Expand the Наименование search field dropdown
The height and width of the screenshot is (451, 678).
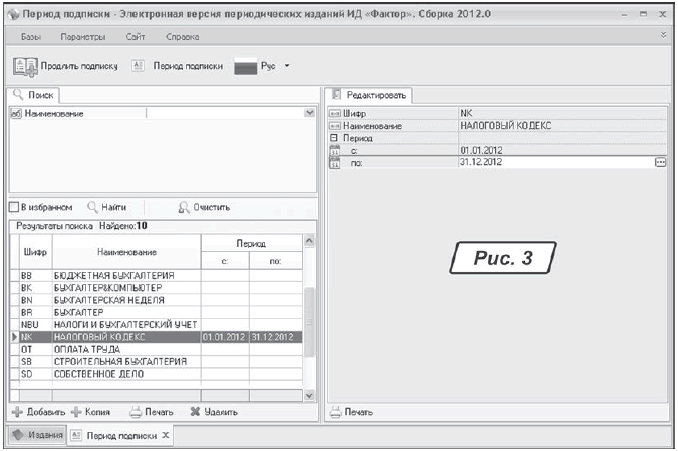click(309, 113)
